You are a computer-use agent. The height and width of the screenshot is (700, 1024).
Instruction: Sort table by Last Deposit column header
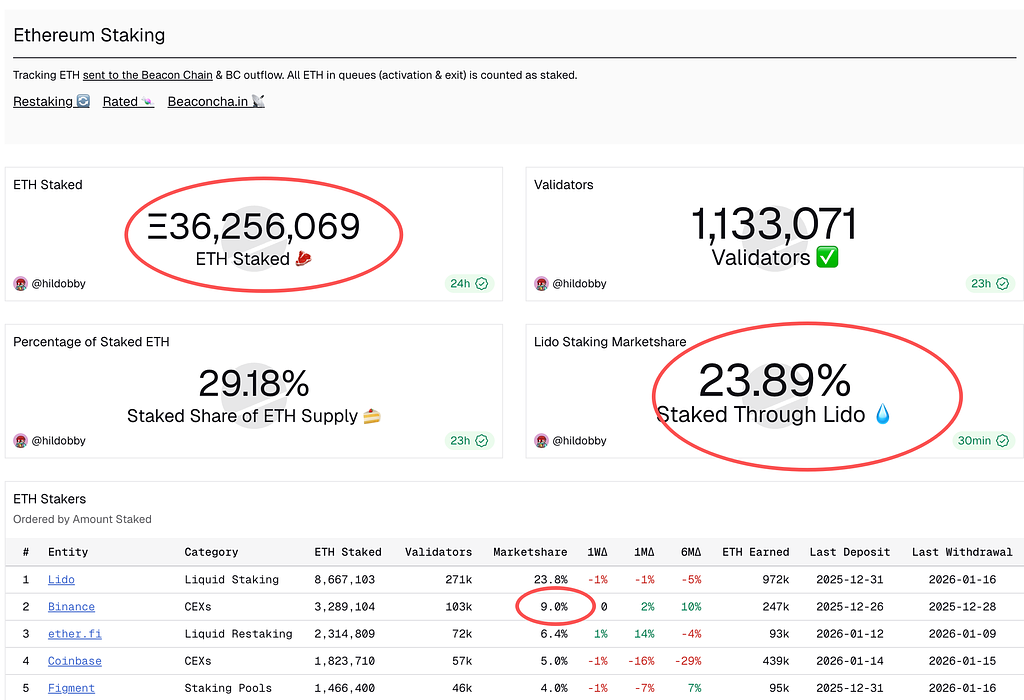pyautogui.click(x=848, y=552)
